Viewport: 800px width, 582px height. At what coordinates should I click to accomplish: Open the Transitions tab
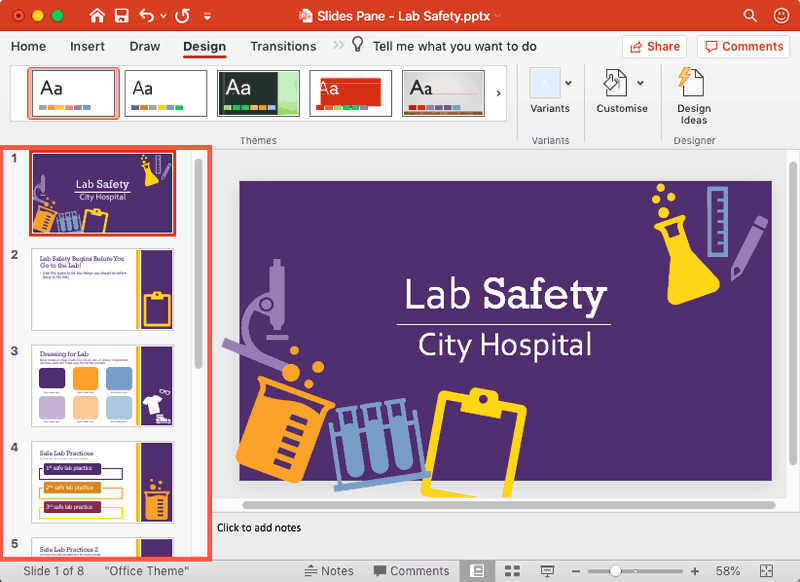click(283, 46)
